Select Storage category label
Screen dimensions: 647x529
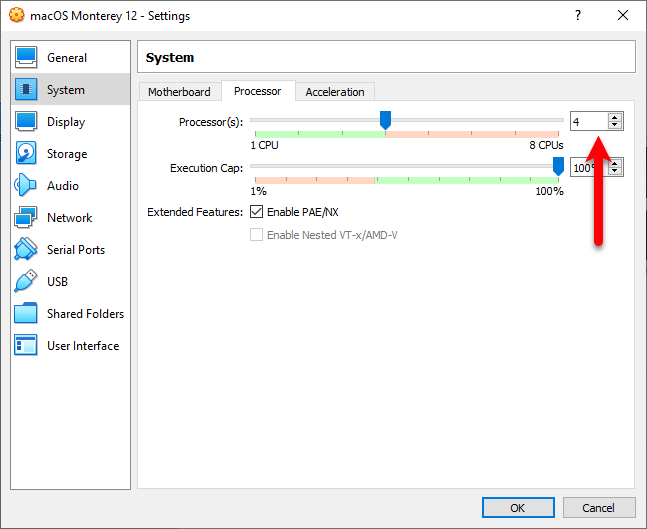pos(67,154)
